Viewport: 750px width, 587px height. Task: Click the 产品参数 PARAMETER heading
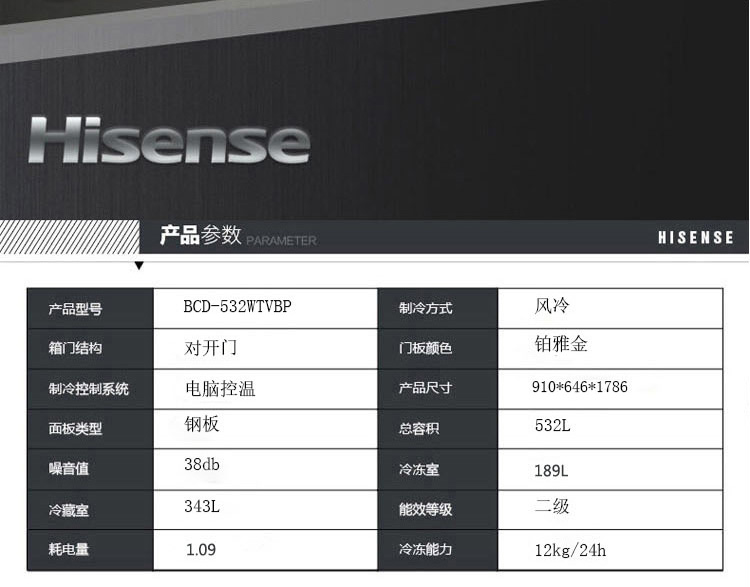click(238, 235)
